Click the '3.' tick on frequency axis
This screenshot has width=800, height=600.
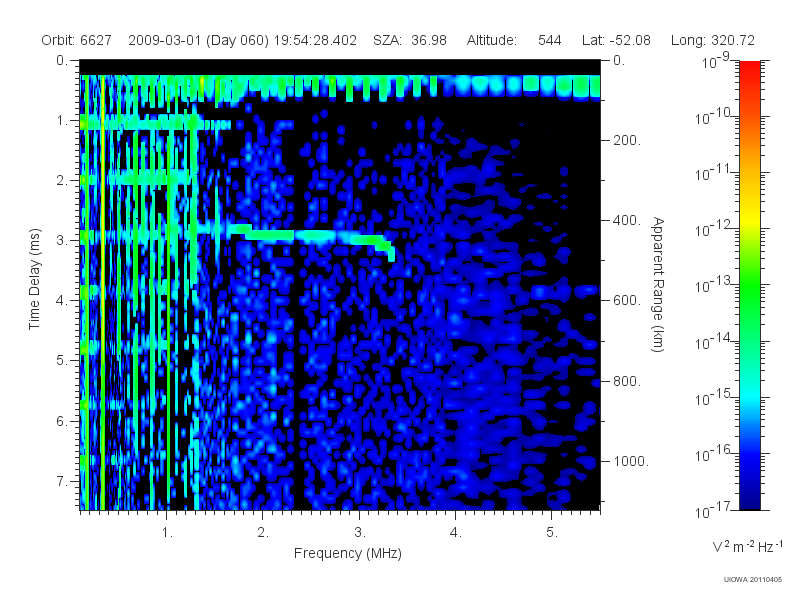point(360,533)
